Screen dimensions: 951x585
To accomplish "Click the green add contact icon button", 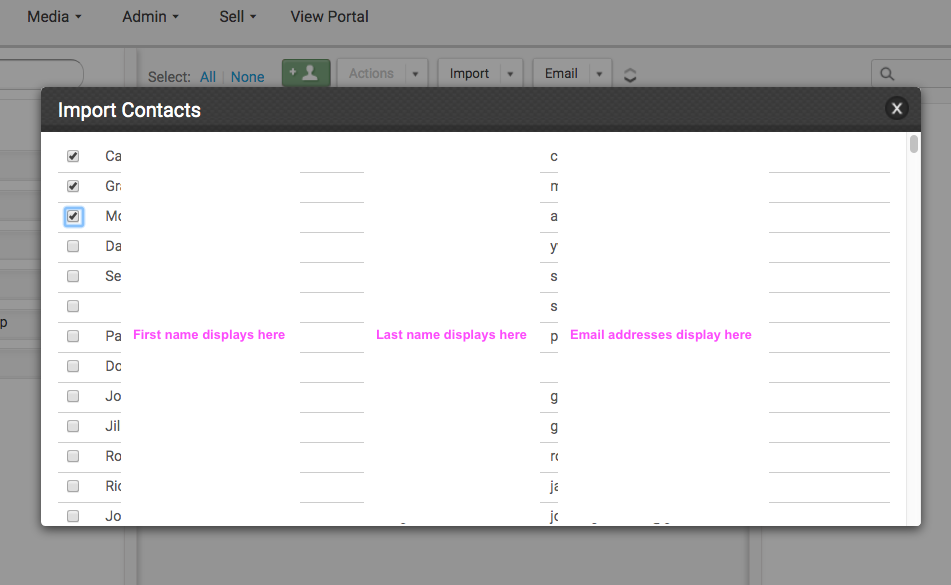I will tap(306, 73).
